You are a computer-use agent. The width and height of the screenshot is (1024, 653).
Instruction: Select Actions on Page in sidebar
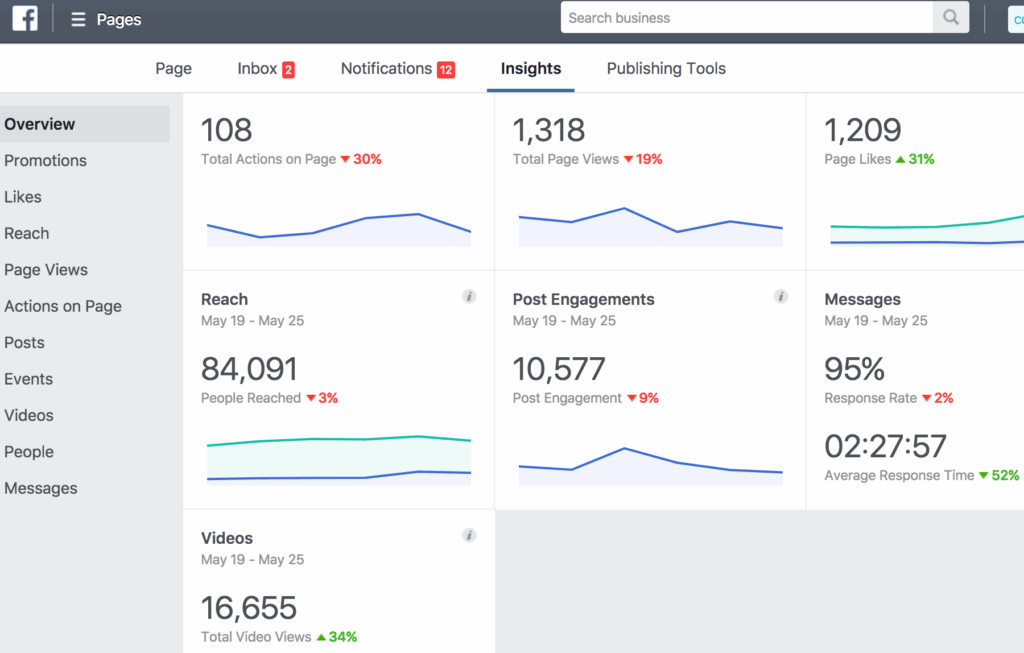(x=62, y=306)
